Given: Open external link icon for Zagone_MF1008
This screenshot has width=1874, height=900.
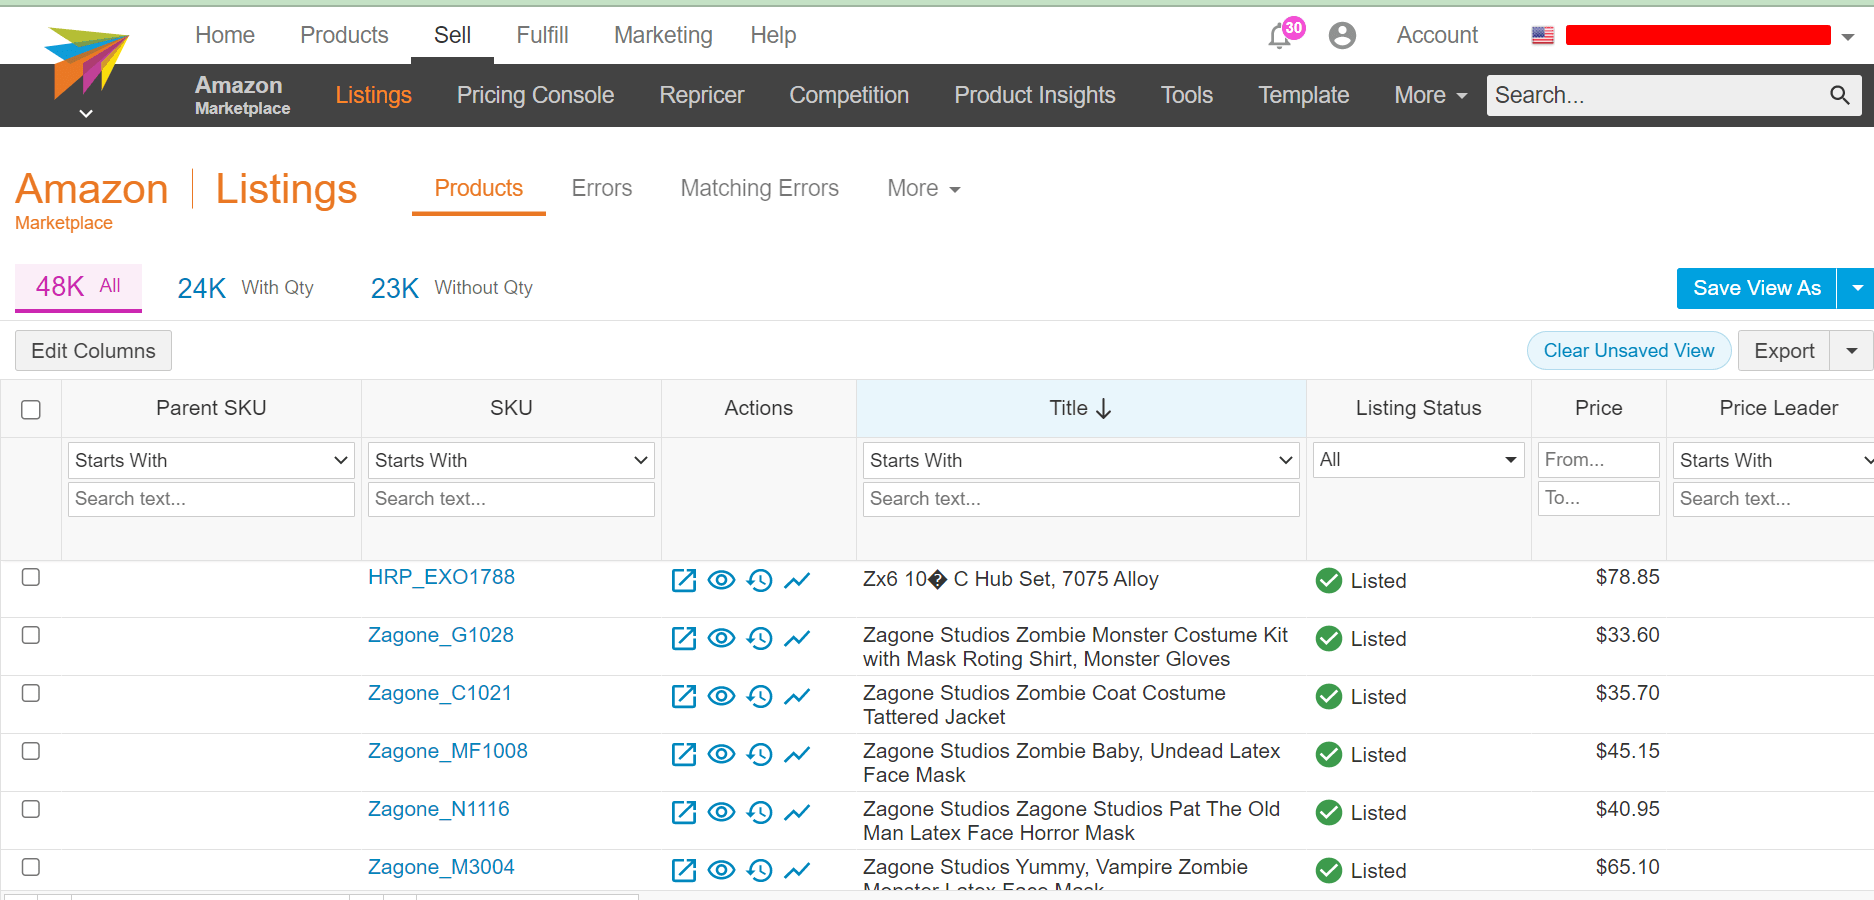Looking at the screenshot, I should 684,754.
